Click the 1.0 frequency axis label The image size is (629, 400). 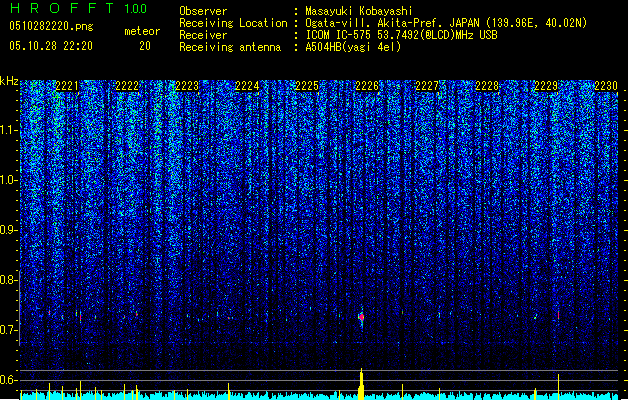tap(9, 180)
